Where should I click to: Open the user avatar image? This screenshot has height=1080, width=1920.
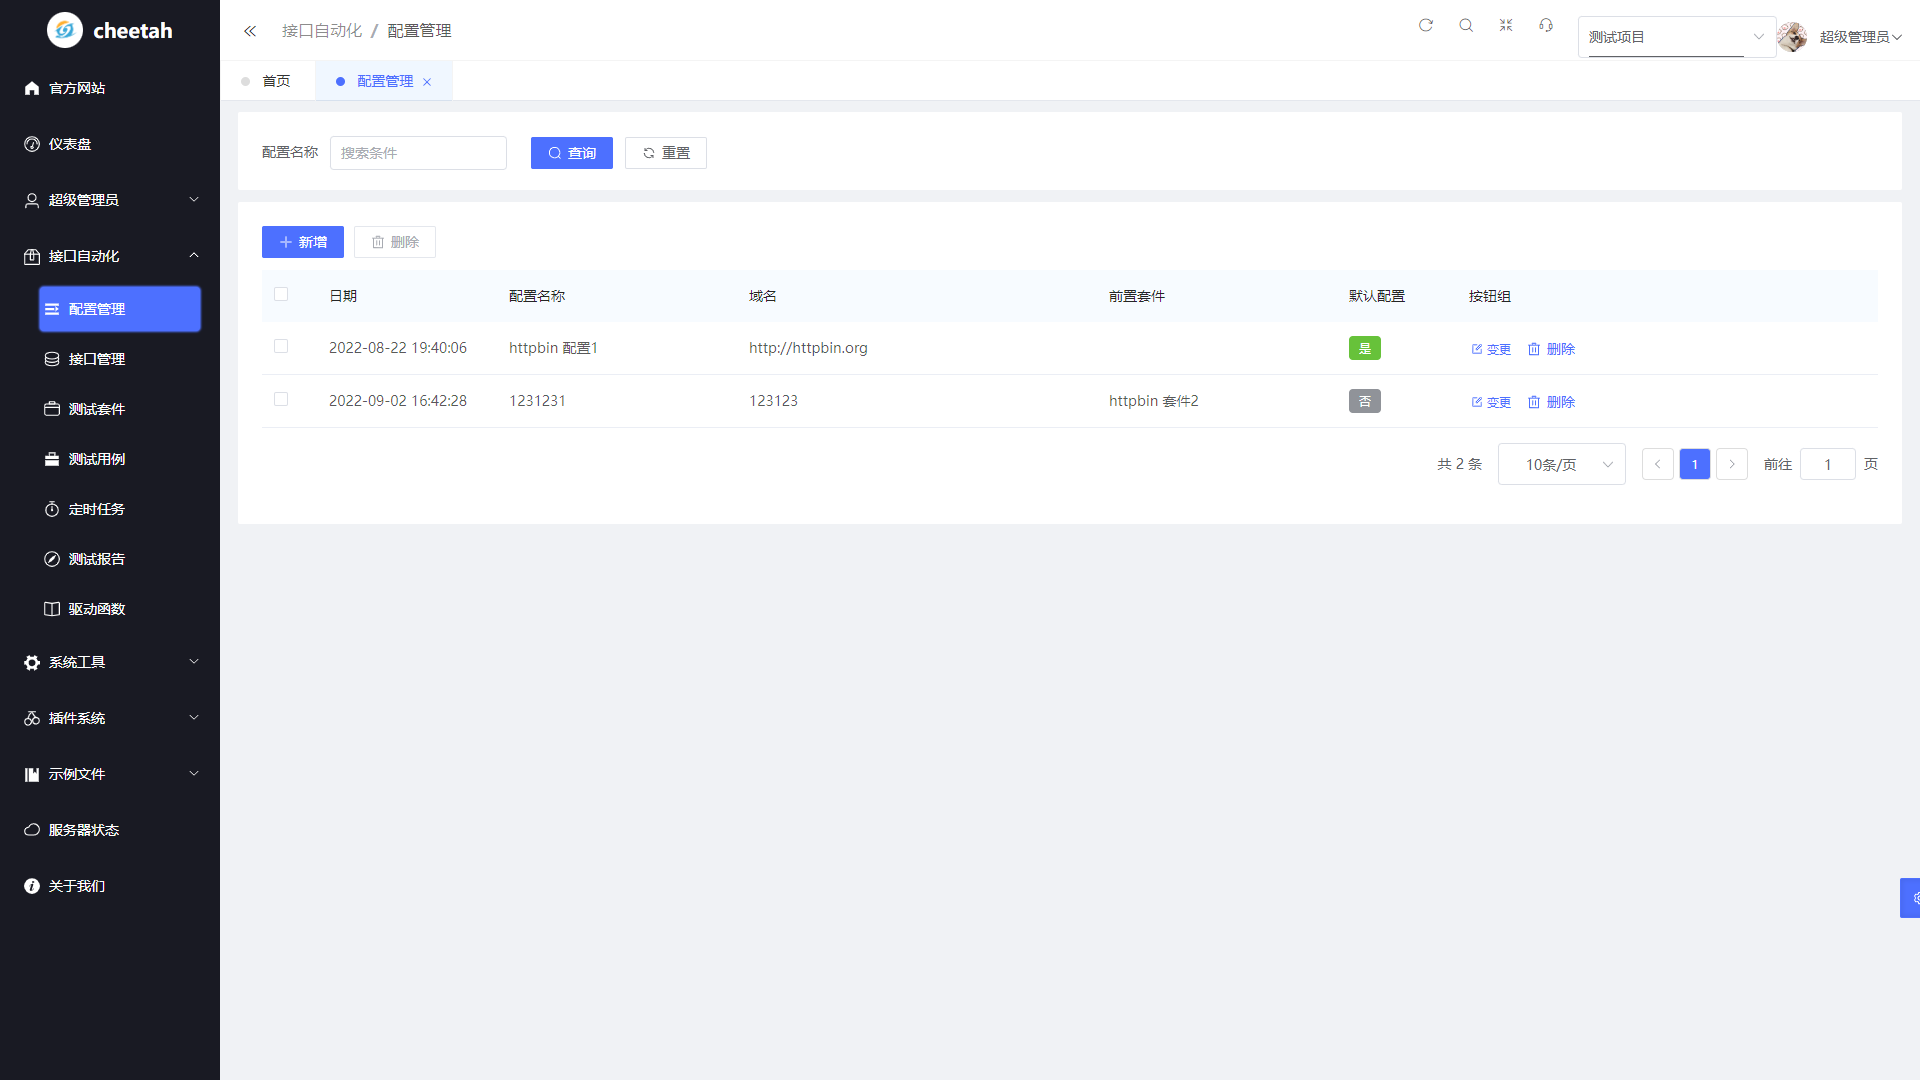1792,37
